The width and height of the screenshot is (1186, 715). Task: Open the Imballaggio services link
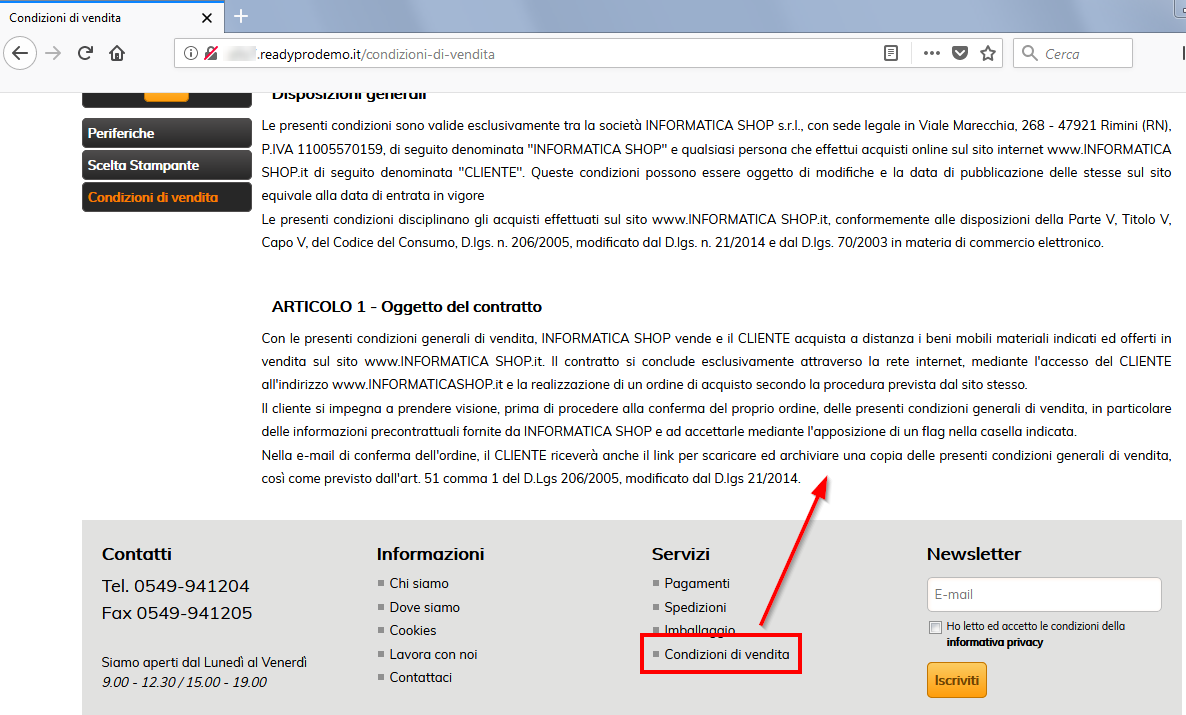pos(700,630)
